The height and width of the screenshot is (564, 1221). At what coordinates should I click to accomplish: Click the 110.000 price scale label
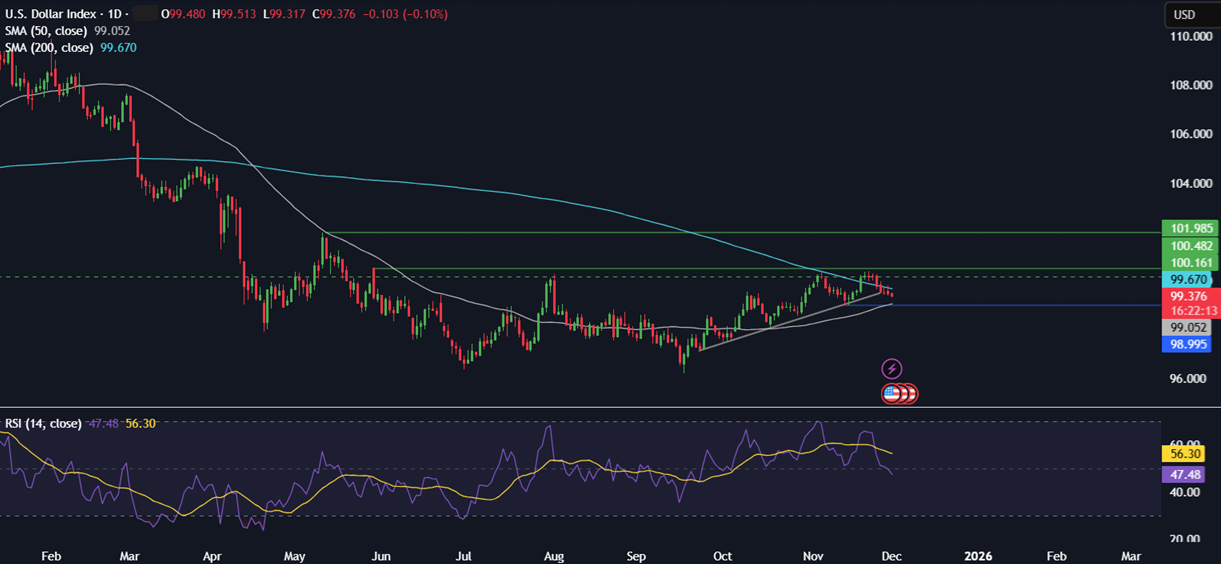pos(1189,36)
